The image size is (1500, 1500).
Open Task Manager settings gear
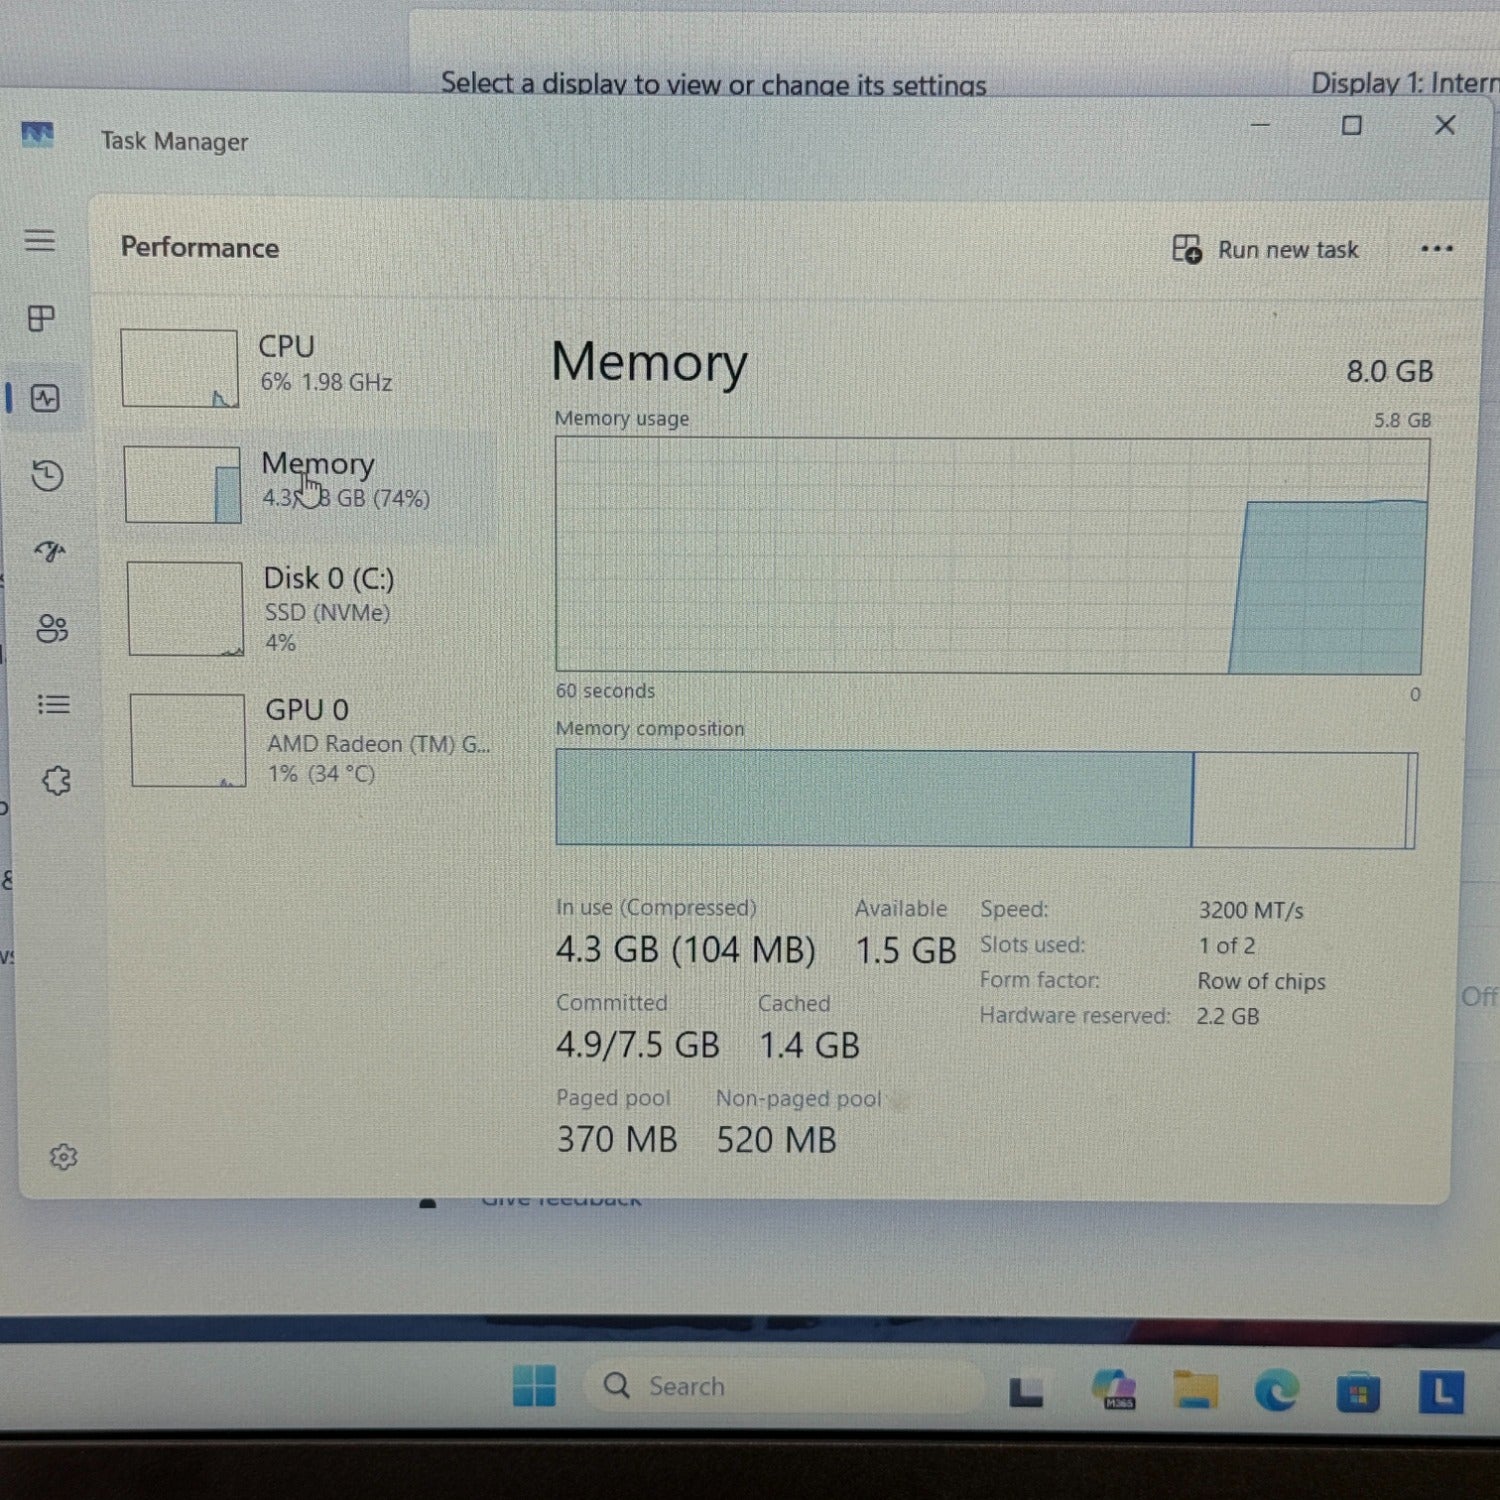pyautogui.click(x=64, y=1157)
